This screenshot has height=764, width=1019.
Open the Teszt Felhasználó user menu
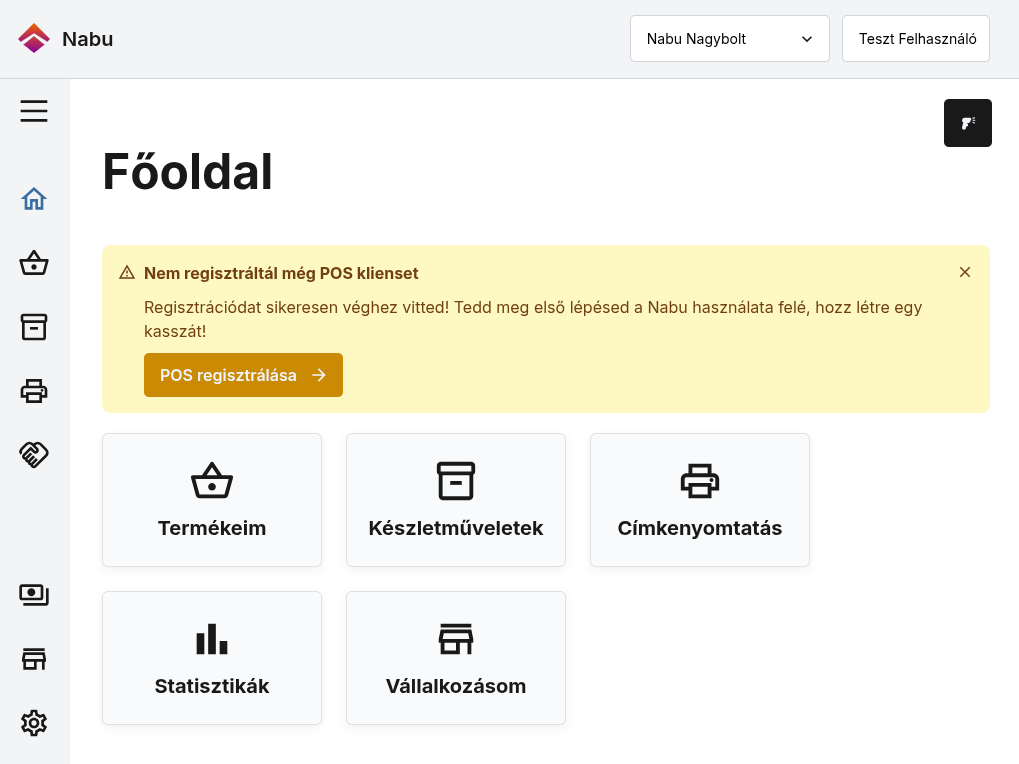[x=916, y=39]
